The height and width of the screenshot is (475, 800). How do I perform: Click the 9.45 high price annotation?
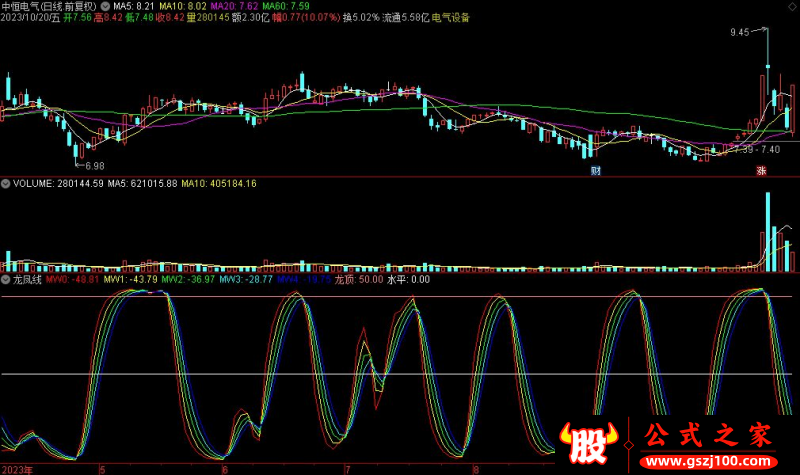tap(739, 32)
